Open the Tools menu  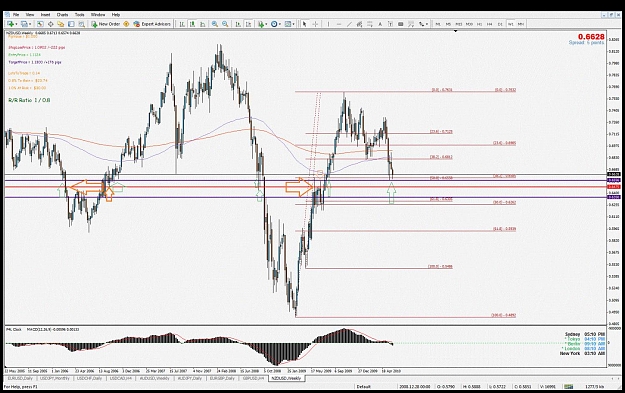(80, 15)
